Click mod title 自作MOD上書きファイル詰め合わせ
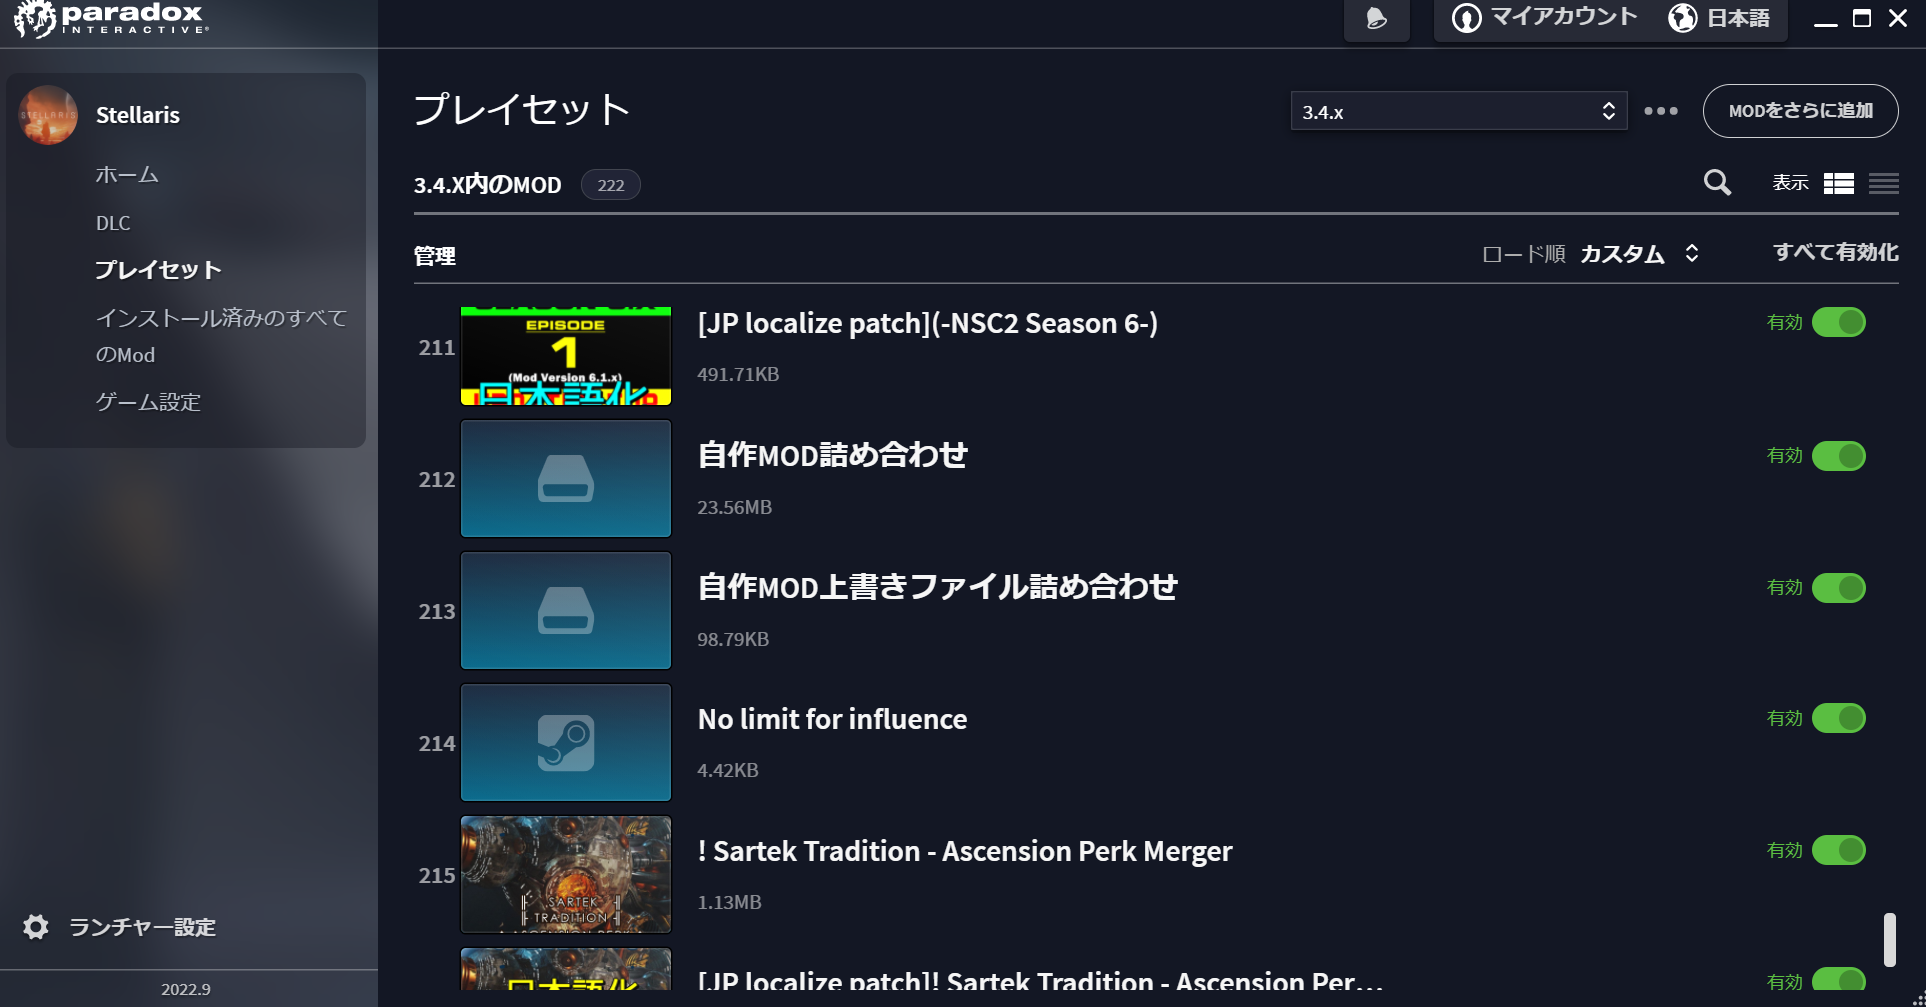Viewport: 1926px width, 1007px height. tap(937, 587)
